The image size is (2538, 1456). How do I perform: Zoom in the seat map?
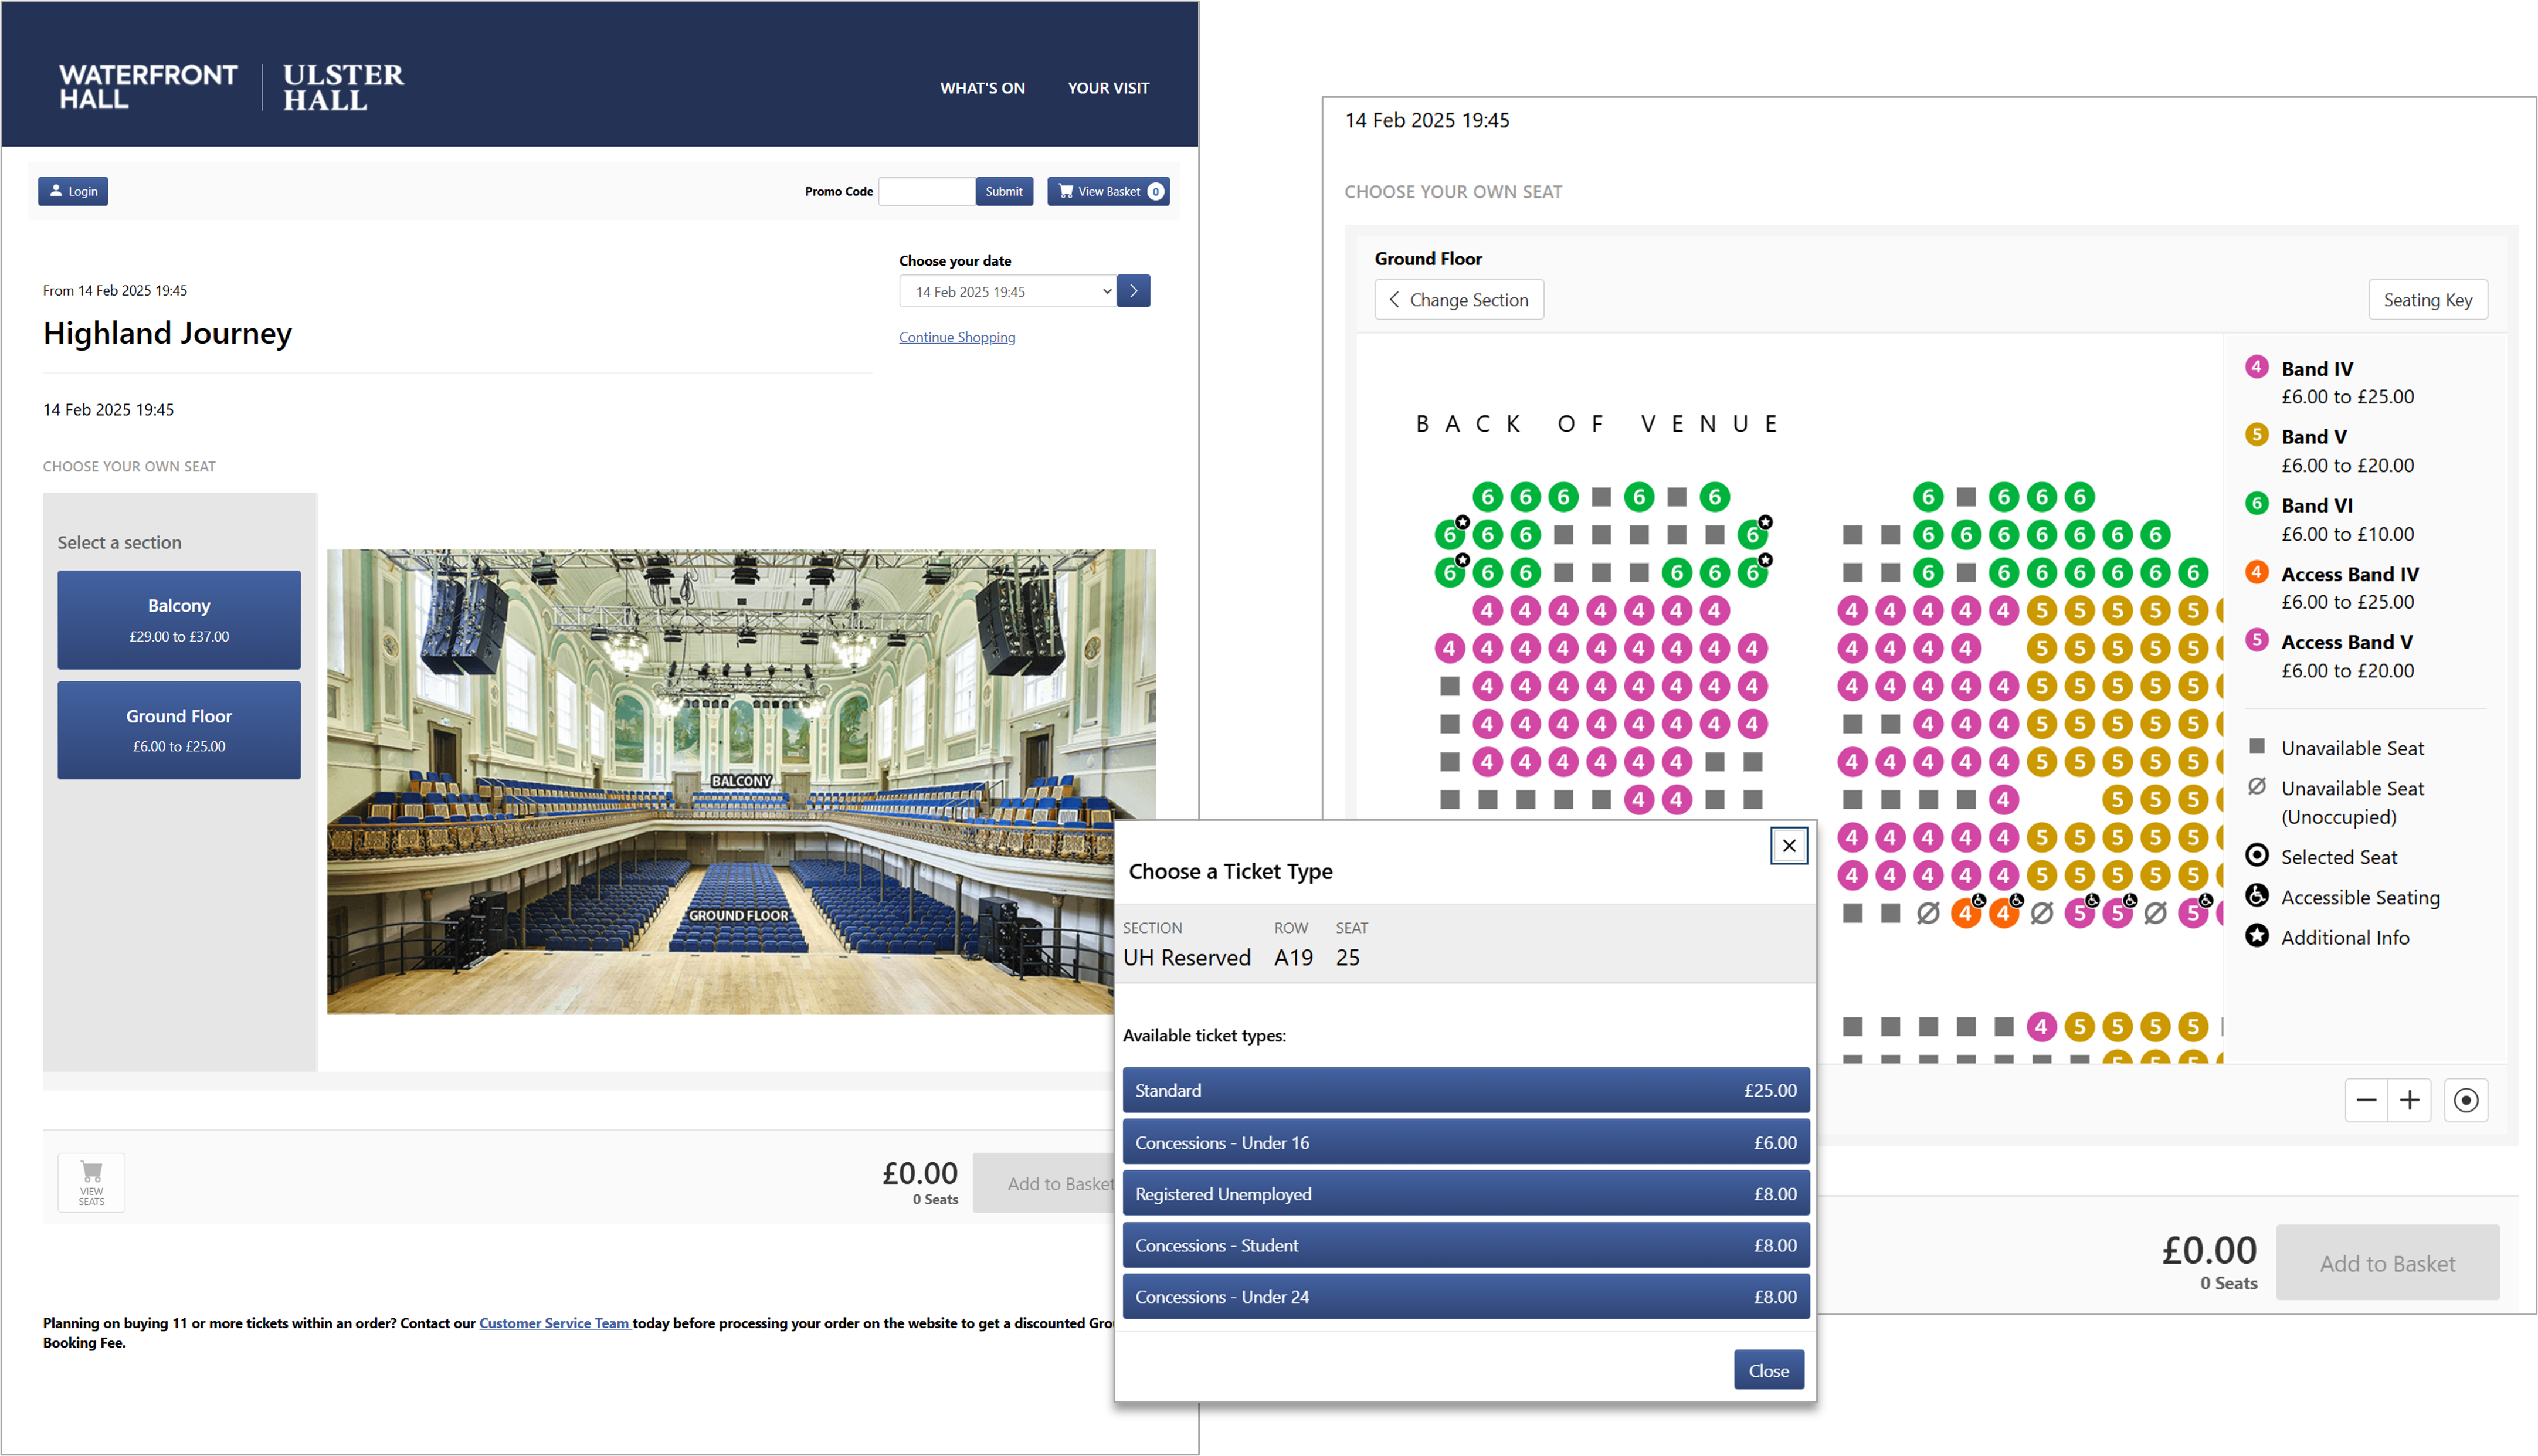pos(2409,1100)
